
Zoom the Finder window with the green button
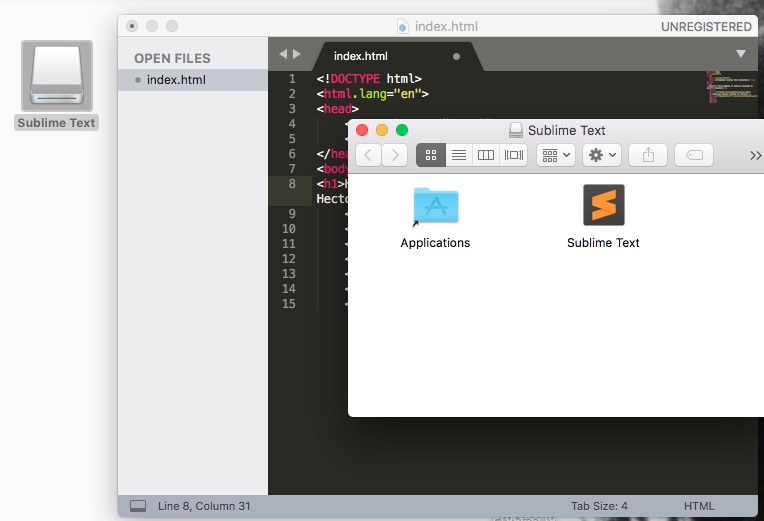[402, 130]
